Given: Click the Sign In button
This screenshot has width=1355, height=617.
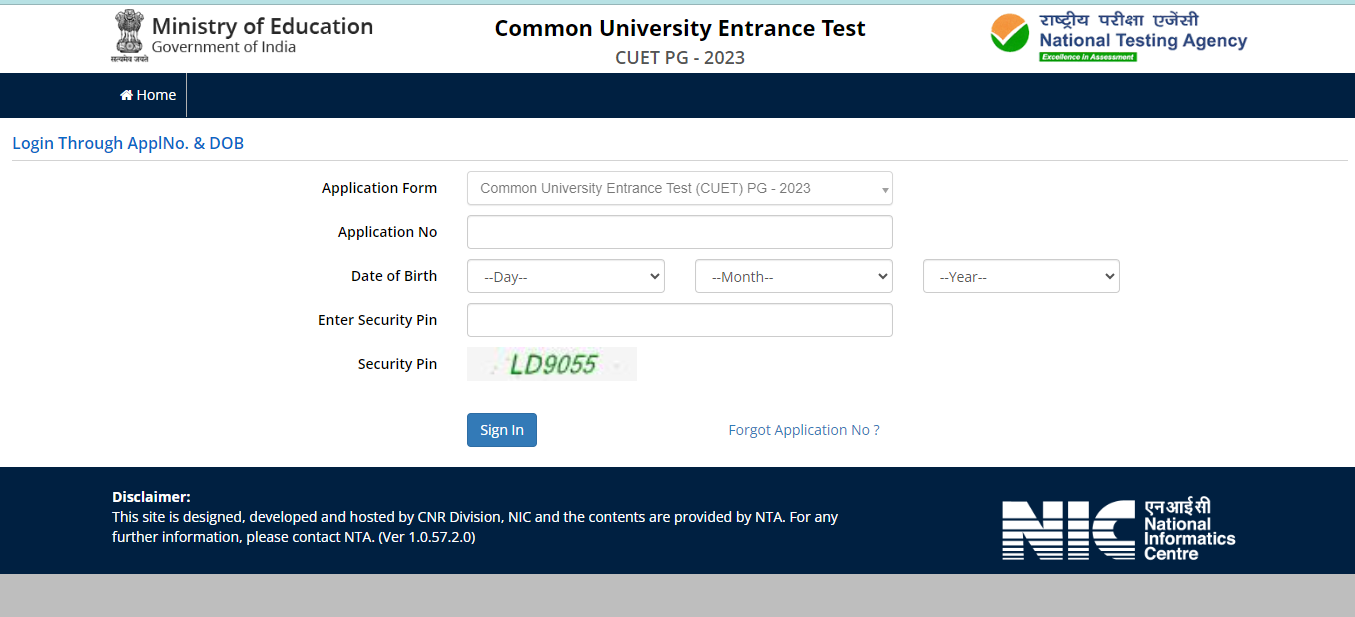Looking at the screenshot, I should click(502, 430).
